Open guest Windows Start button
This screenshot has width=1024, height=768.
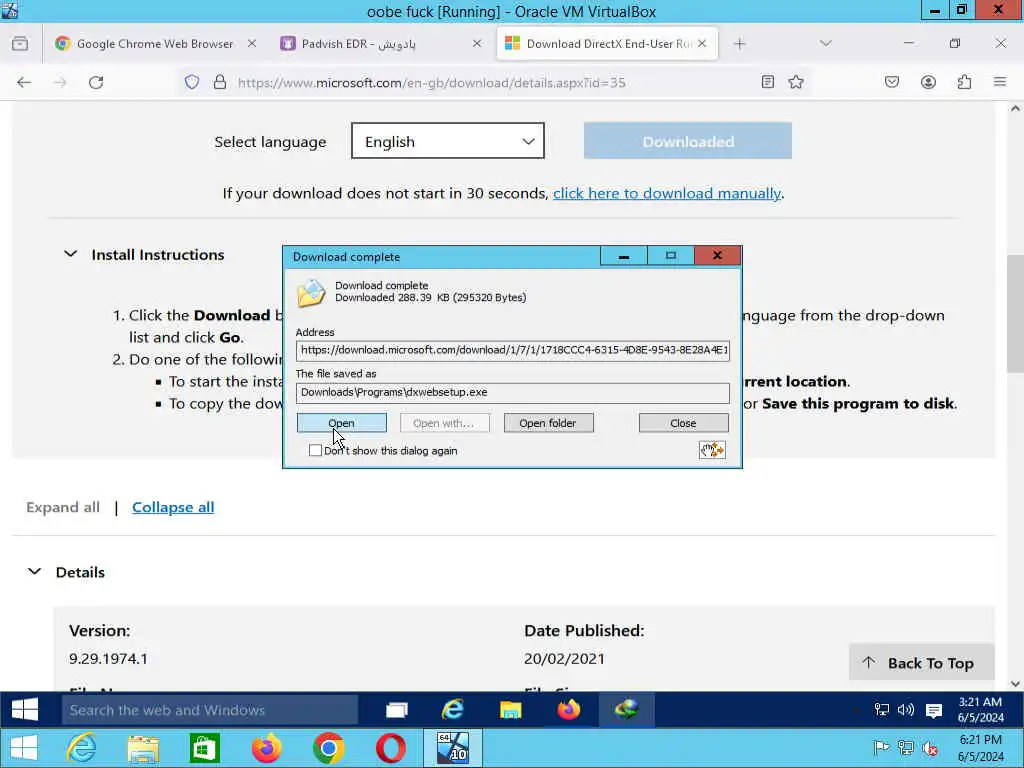tap(25, 710)
